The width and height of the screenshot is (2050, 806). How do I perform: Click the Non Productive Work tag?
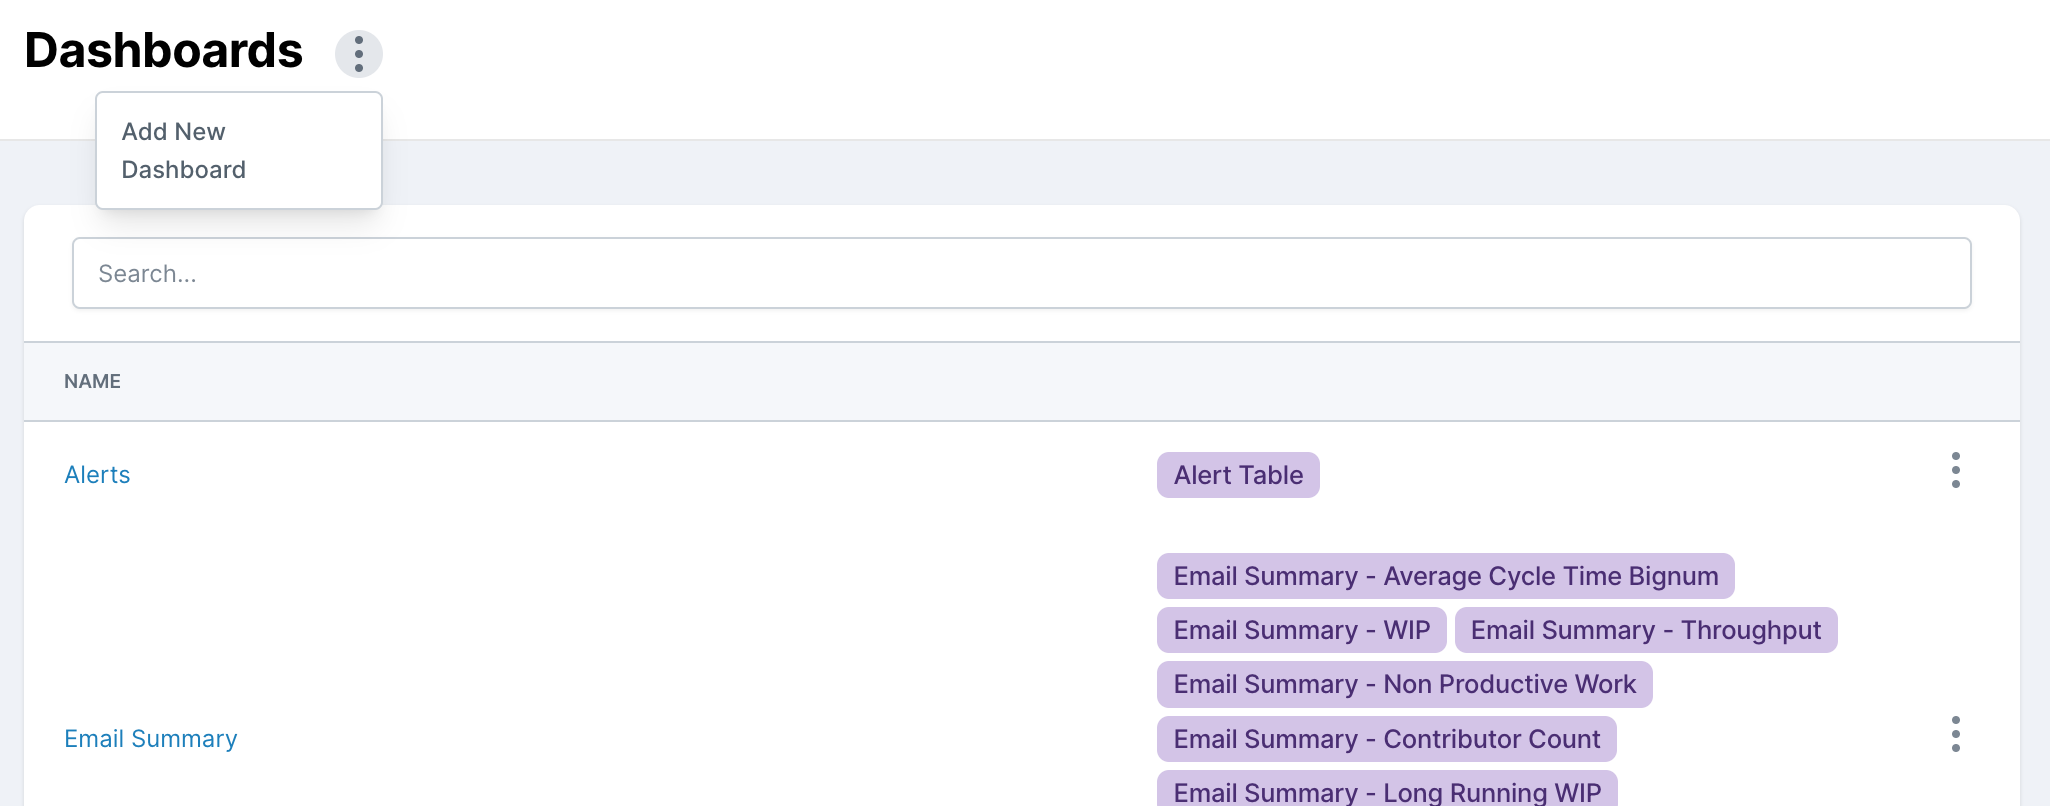coord(1403,684)
